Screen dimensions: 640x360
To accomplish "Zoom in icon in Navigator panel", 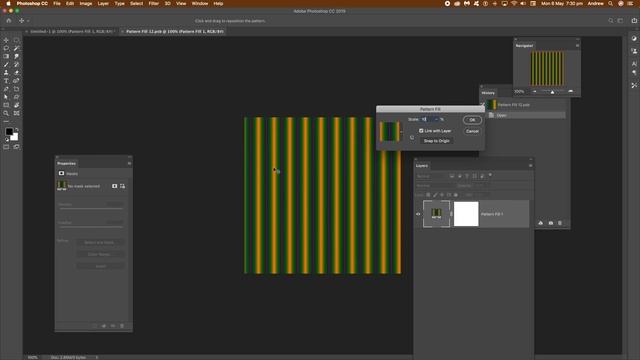I will pos(571,91).
